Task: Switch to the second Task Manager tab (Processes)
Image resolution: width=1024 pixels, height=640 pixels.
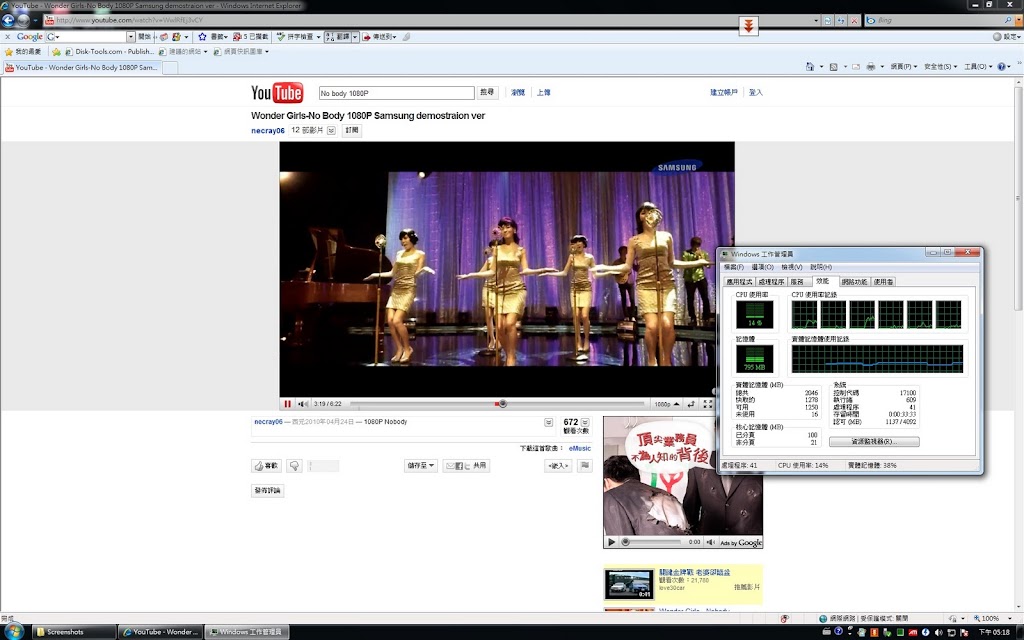Action: pos(771,282)
